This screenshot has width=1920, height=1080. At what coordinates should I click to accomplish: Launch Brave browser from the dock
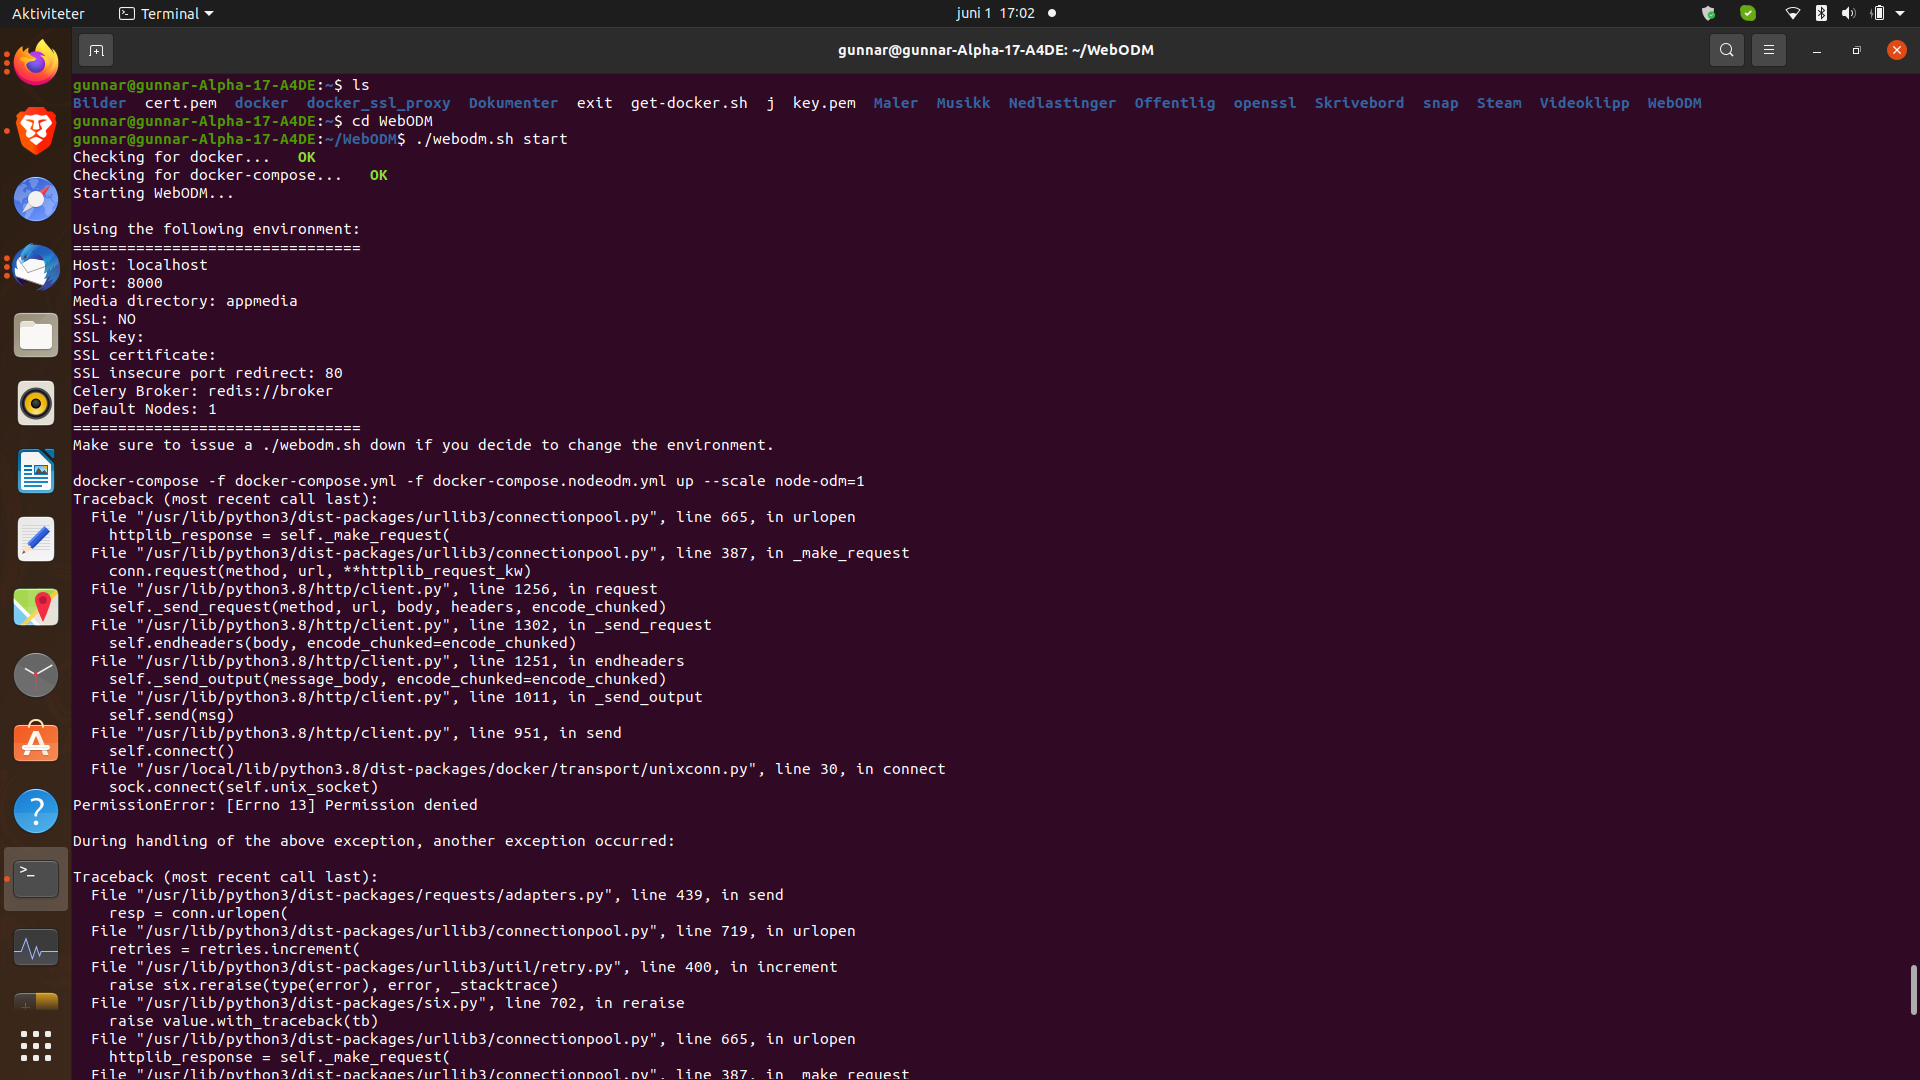(x=35, y=131)
